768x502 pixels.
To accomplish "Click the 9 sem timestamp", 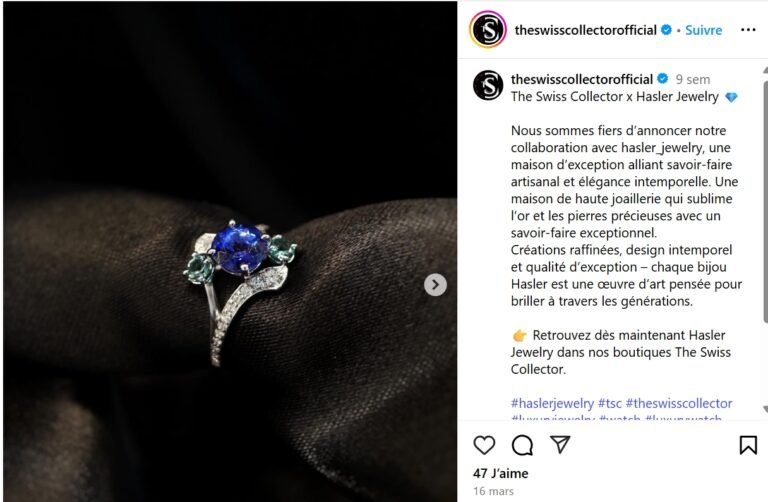I will coord(693,79).
